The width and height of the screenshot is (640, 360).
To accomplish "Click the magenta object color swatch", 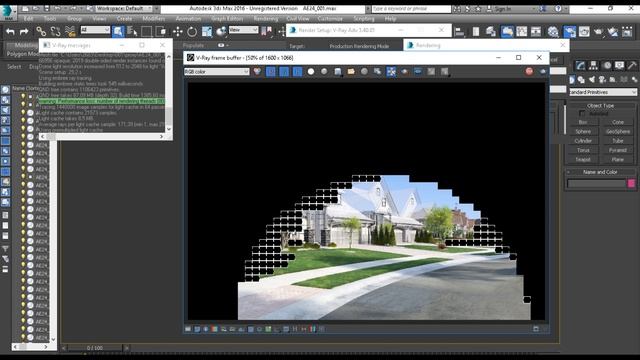I will point(631,184).
